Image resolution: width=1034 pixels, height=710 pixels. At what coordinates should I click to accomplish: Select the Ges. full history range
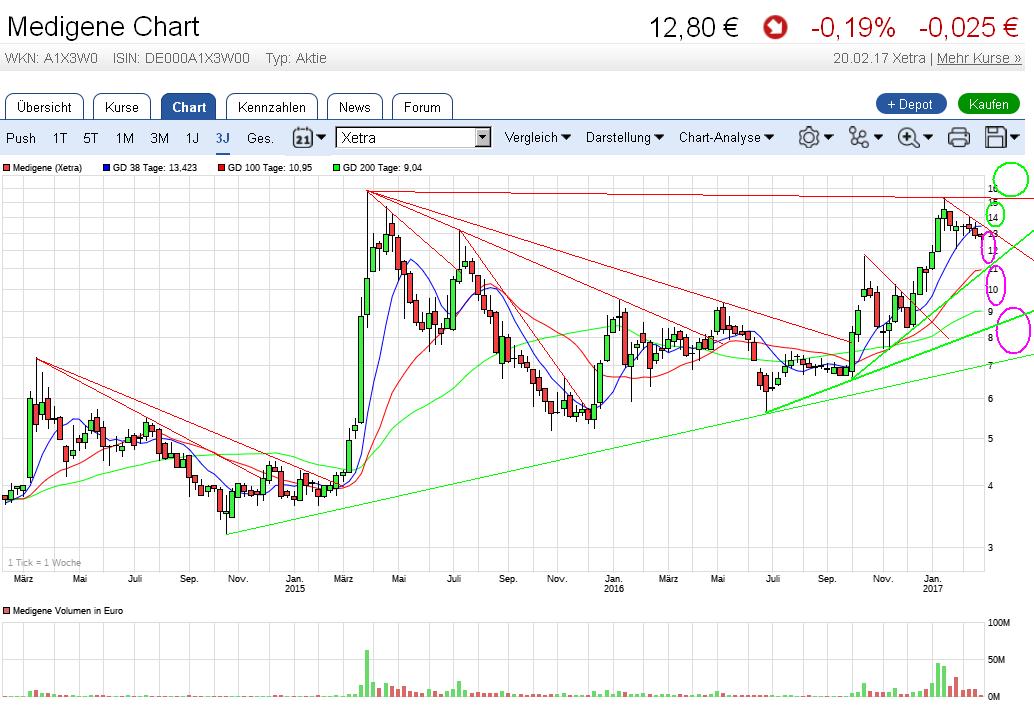click(x=260, y=138)
